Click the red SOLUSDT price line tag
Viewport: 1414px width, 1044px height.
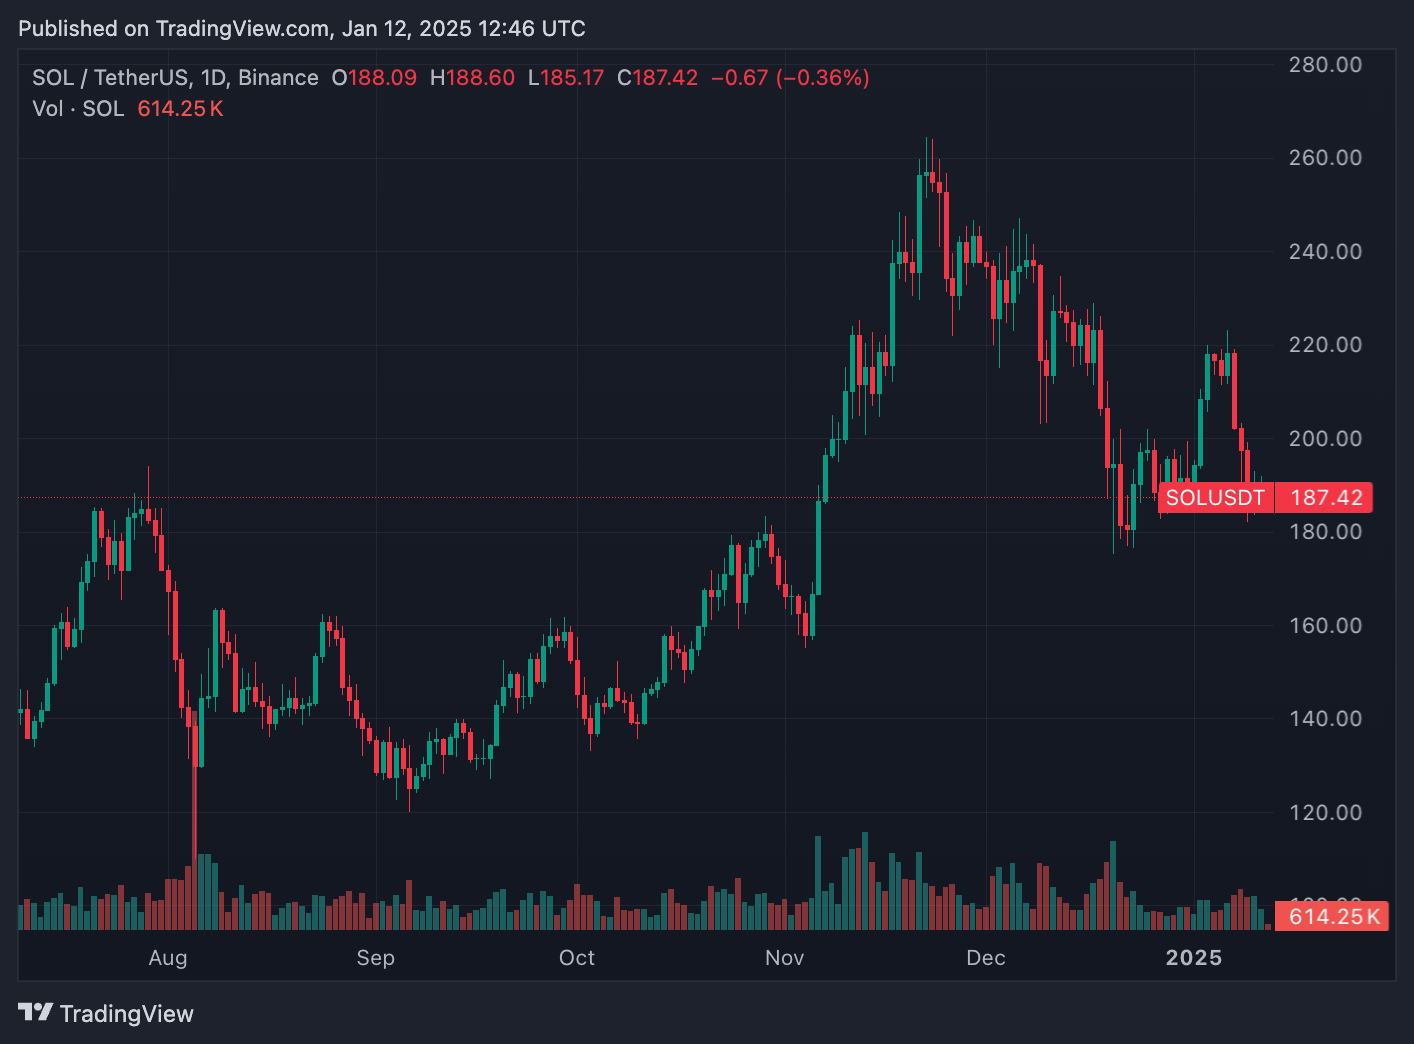click(x=1215, y=498)
